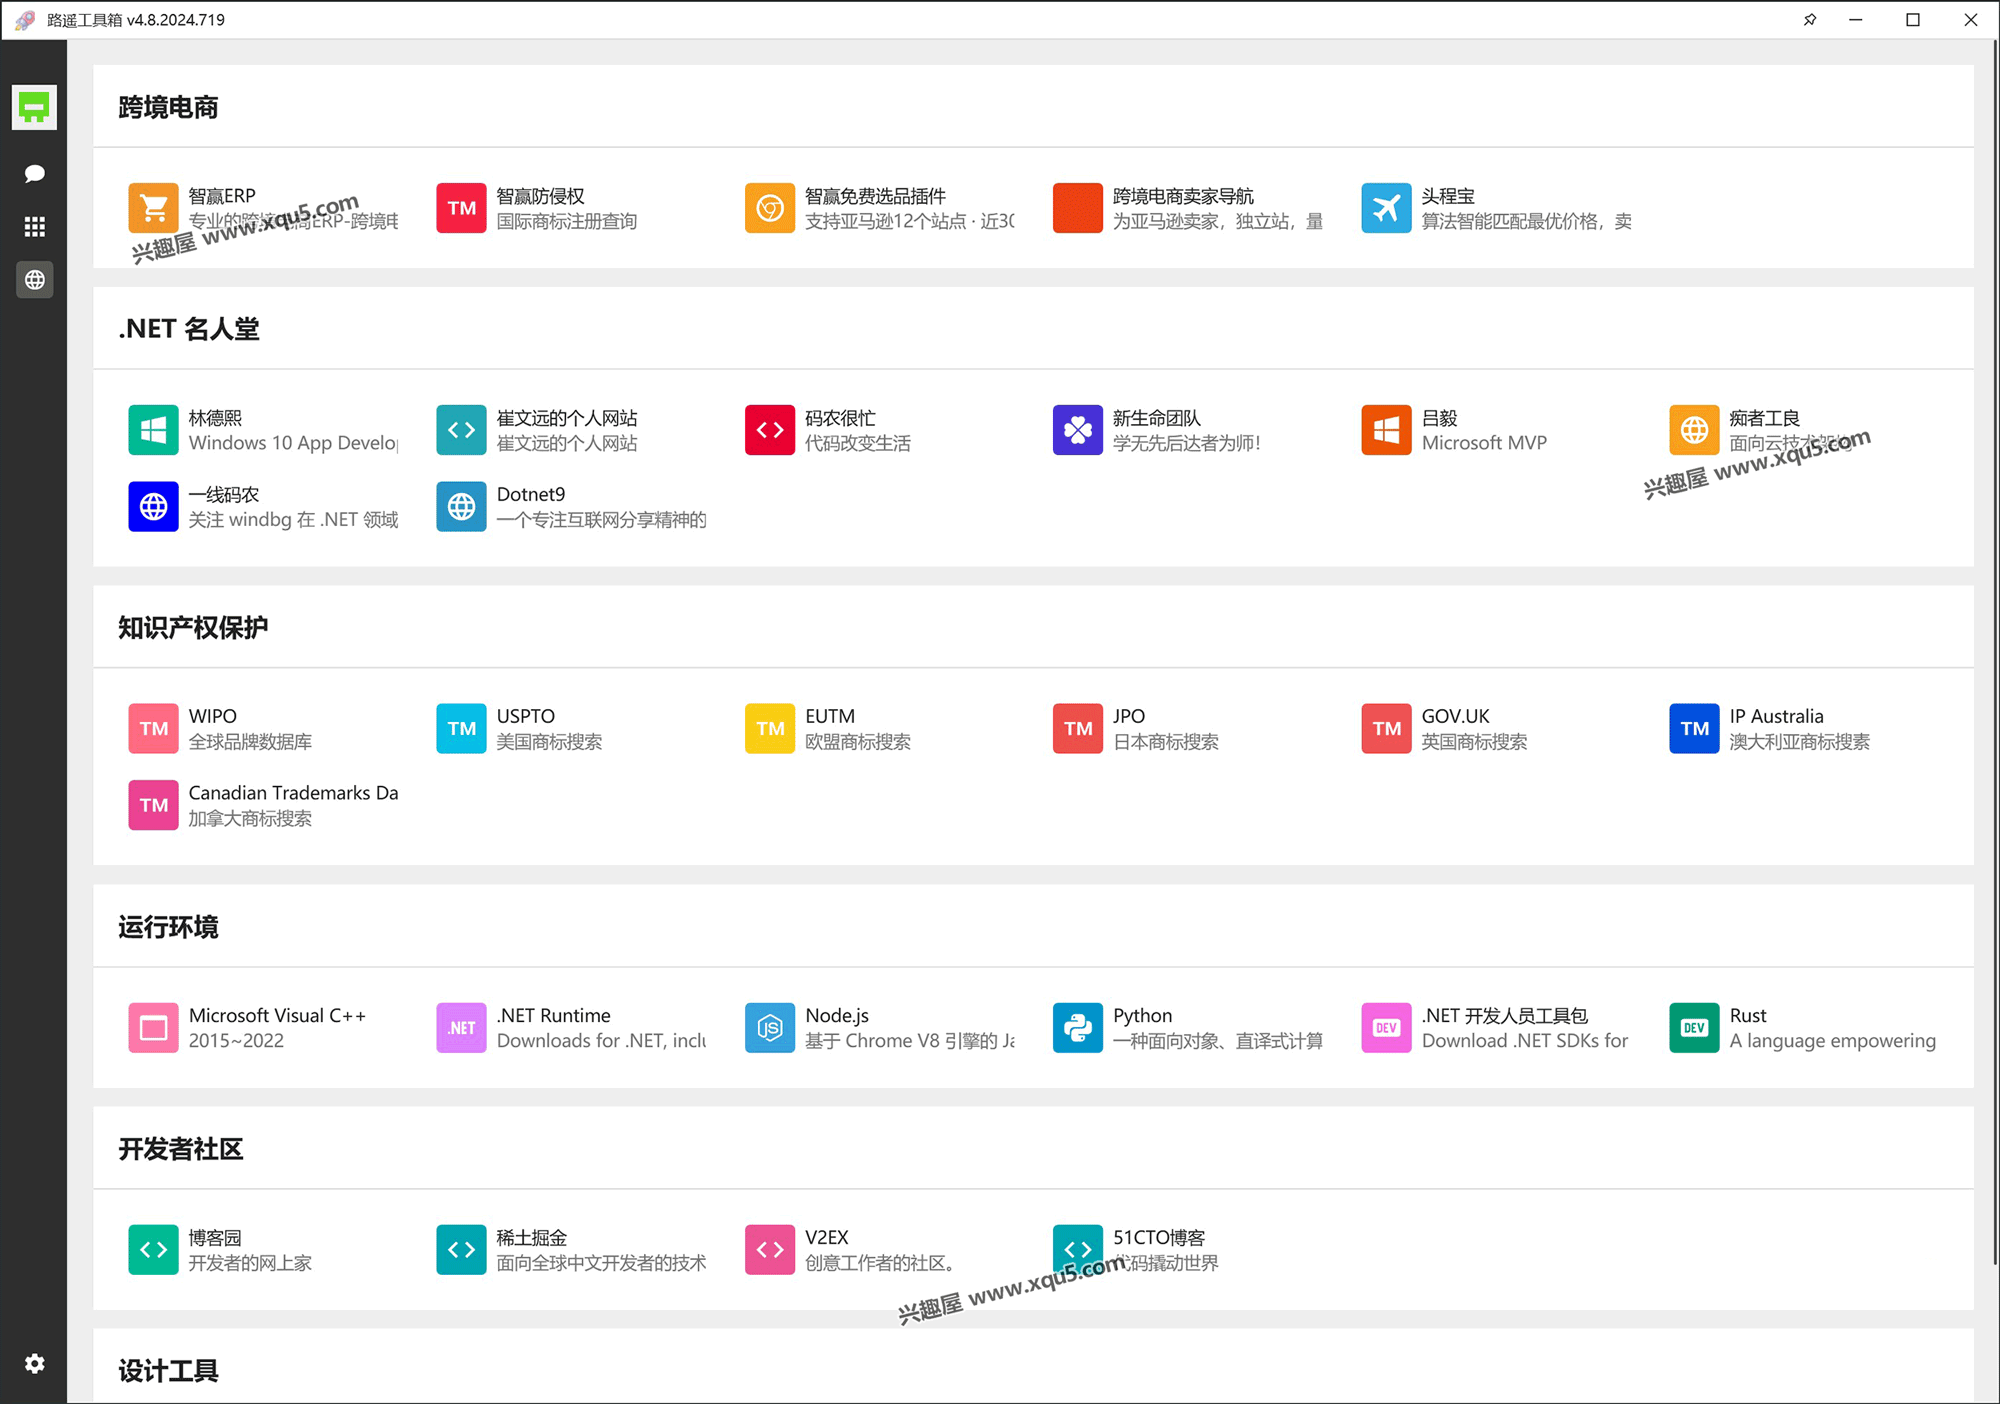Click the 知识产权保护 section heading
2000x1404 pixels.
pyautogui.click(x=193, y=627)
